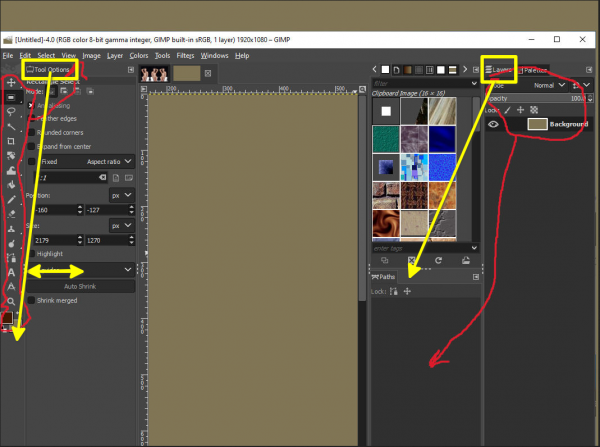Enable Expand from center option

tap(31, 147)
